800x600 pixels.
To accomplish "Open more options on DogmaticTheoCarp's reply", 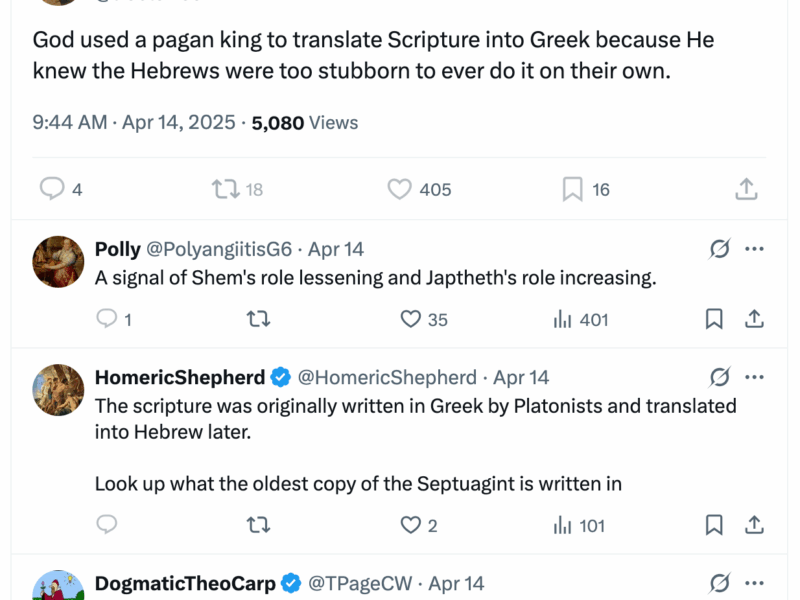I will 755,583.
